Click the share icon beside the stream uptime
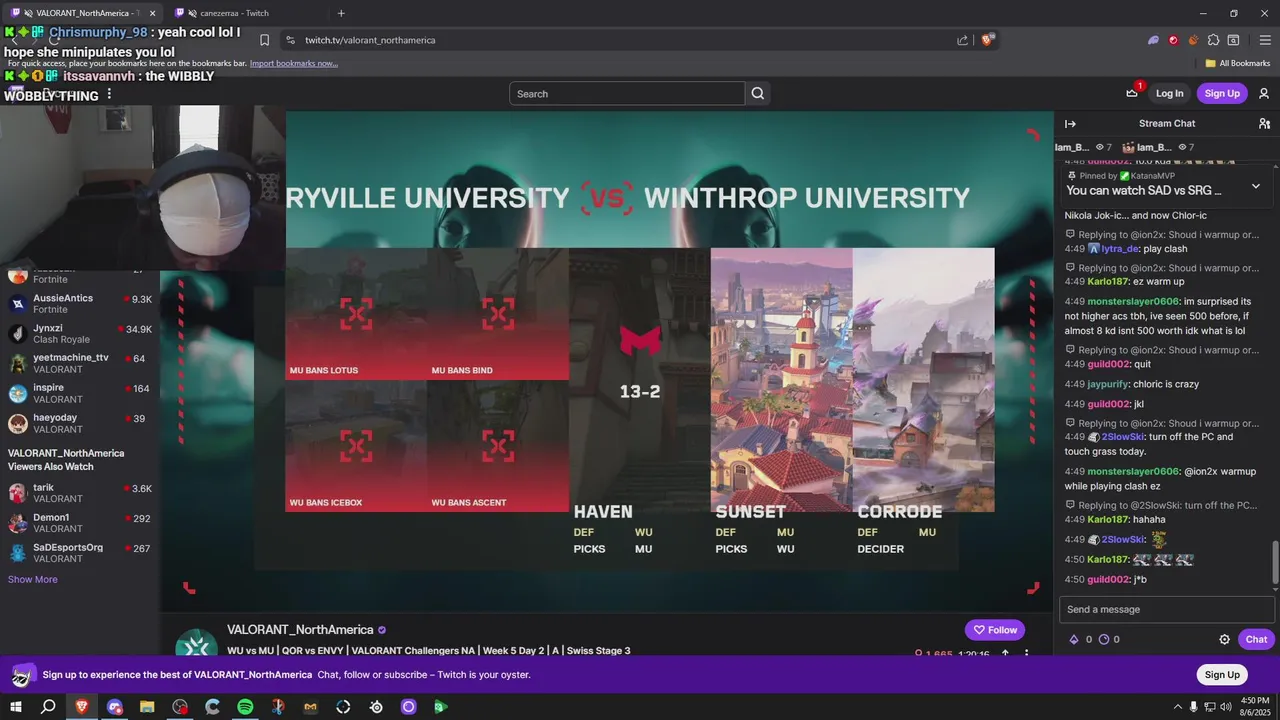The image size is (1280, 720). point(1005,655)
